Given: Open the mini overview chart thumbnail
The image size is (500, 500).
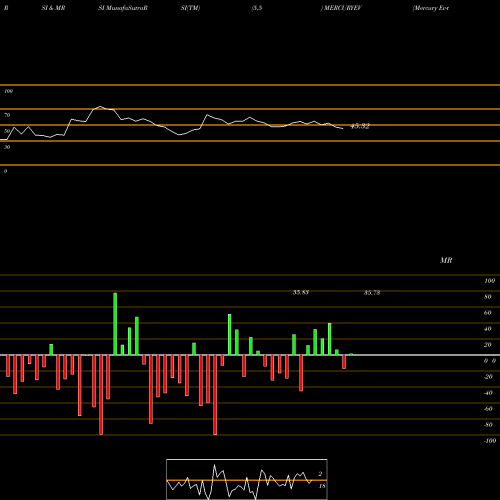Looking at the screenshot, I should click(247, 479).
